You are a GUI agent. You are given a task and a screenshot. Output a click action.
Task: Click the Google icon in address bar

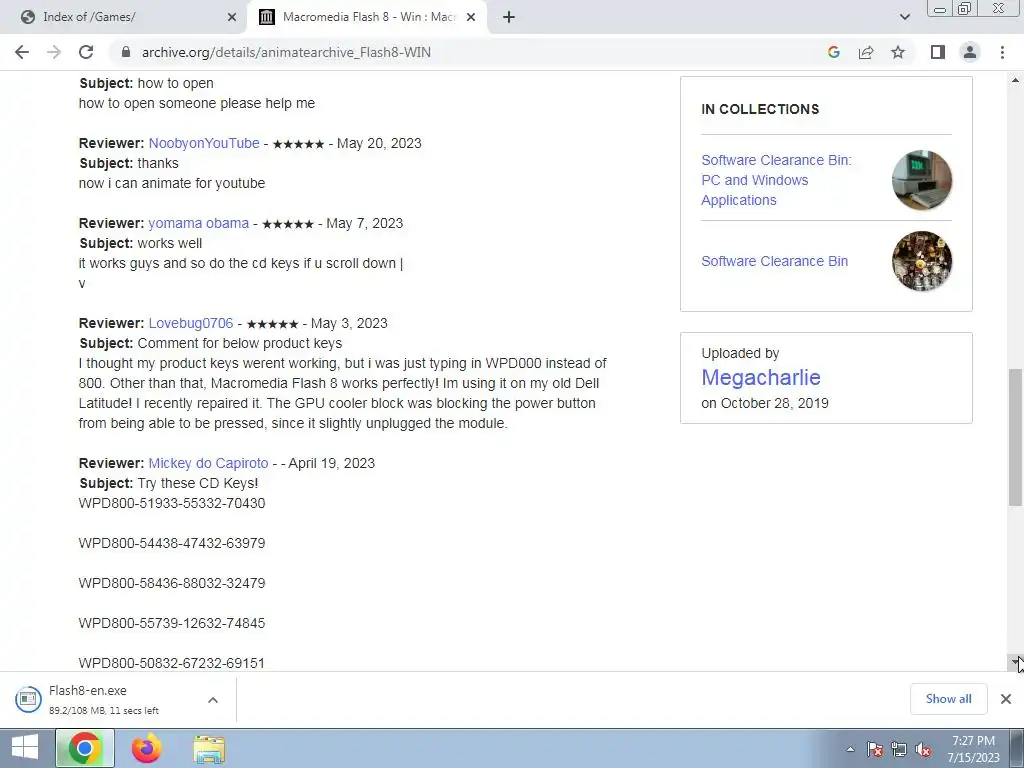(833, 52)
